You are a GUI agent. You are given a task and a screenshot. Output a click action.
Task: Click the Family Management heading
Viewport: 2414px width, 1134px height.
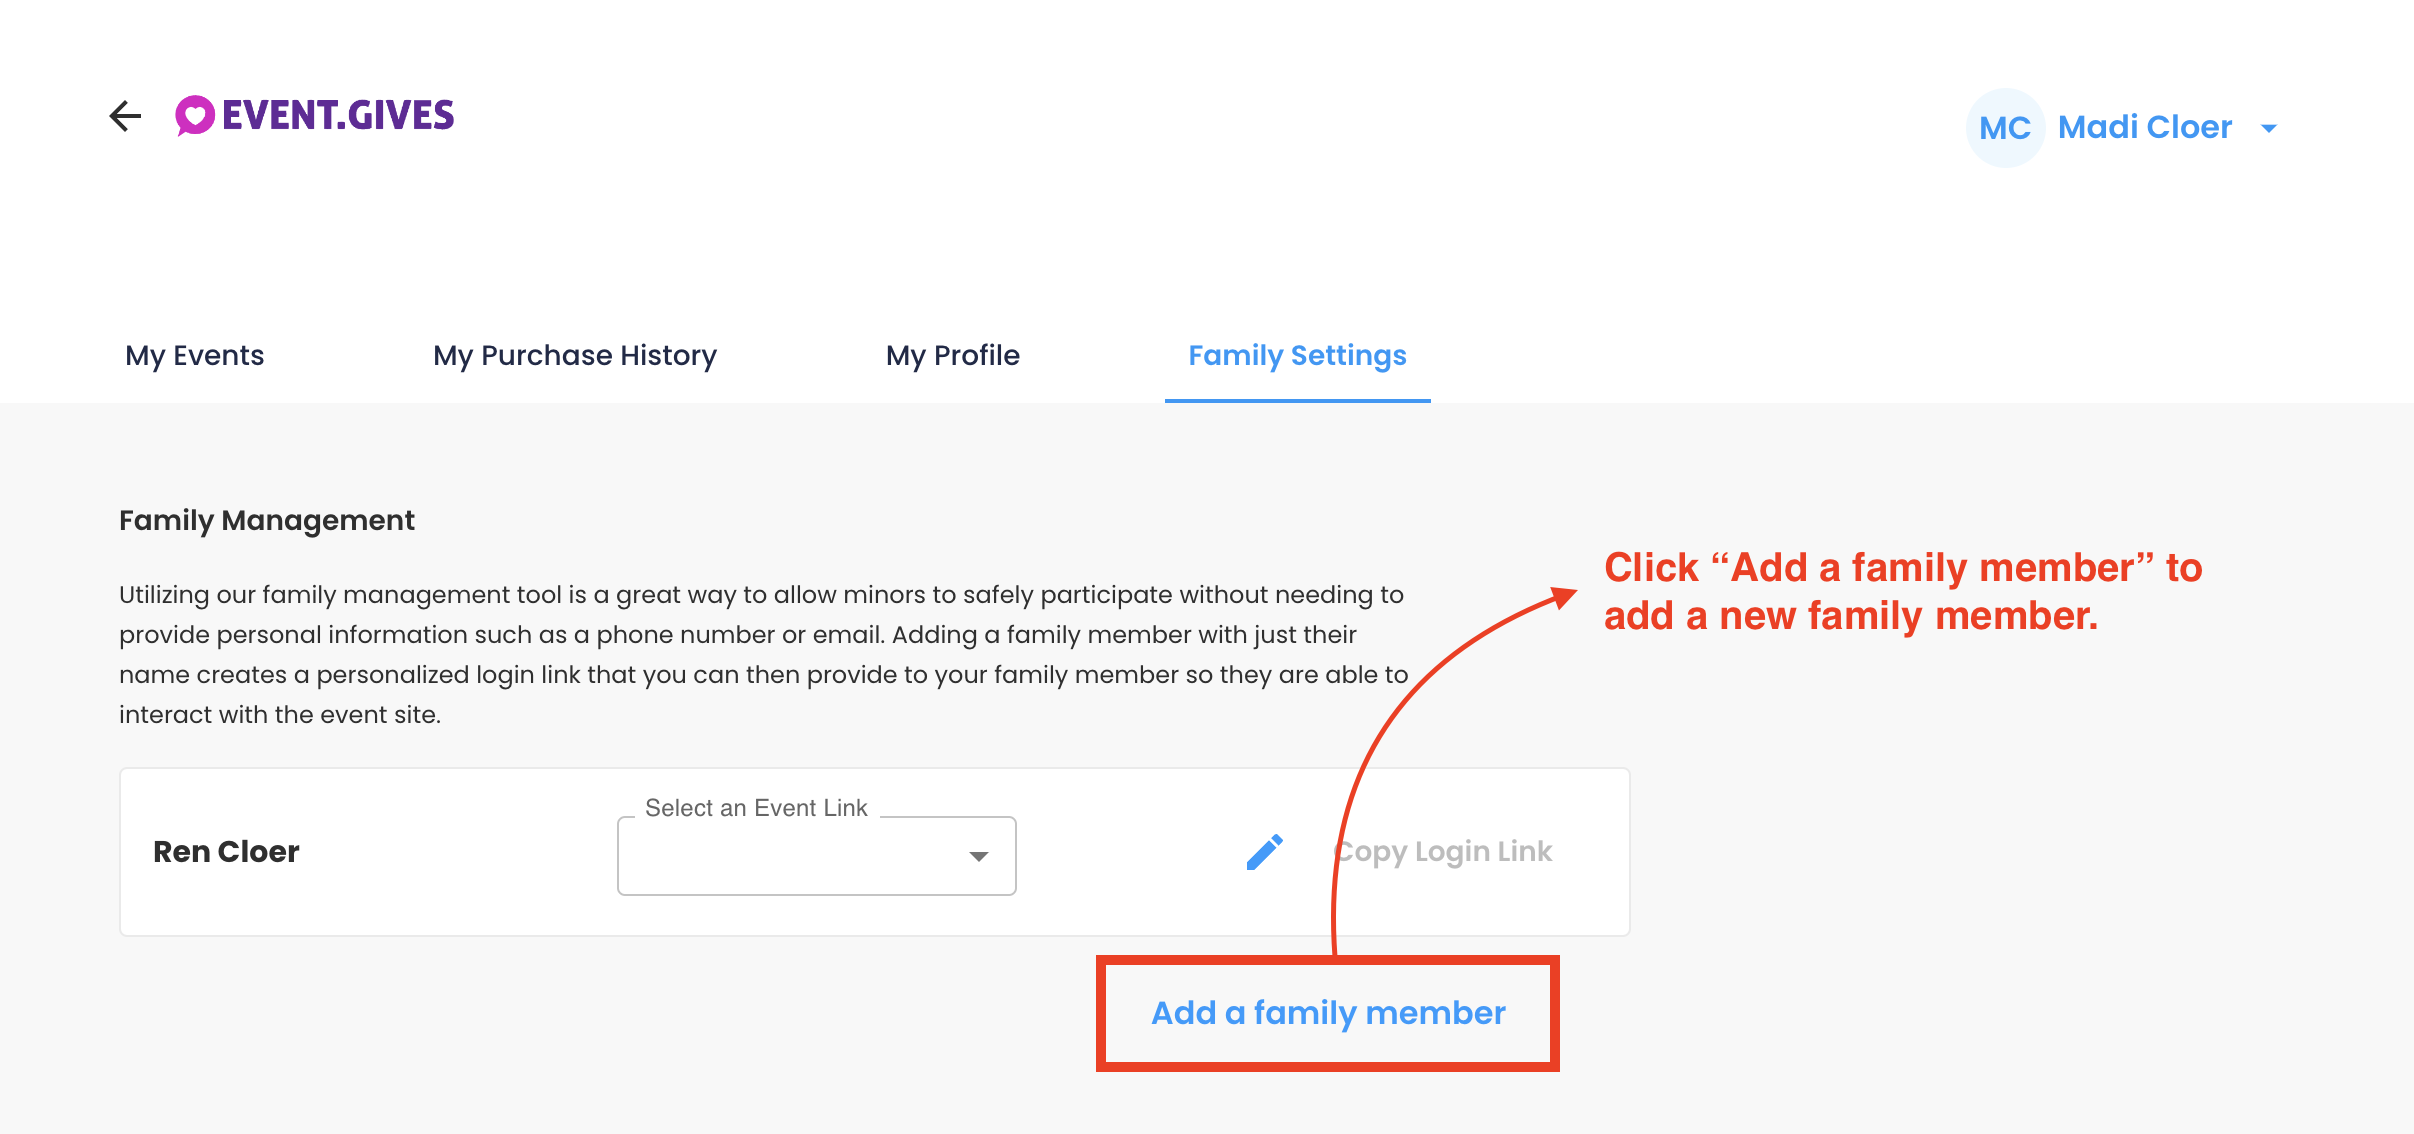pos(266,521)
